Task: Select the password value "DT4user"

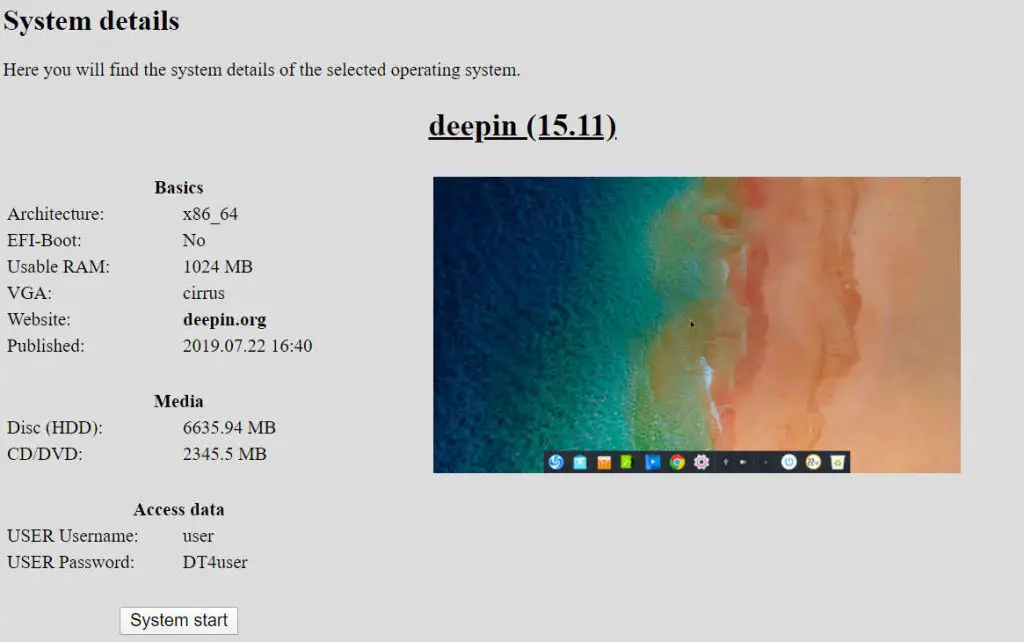Action: tap(215, 562)
